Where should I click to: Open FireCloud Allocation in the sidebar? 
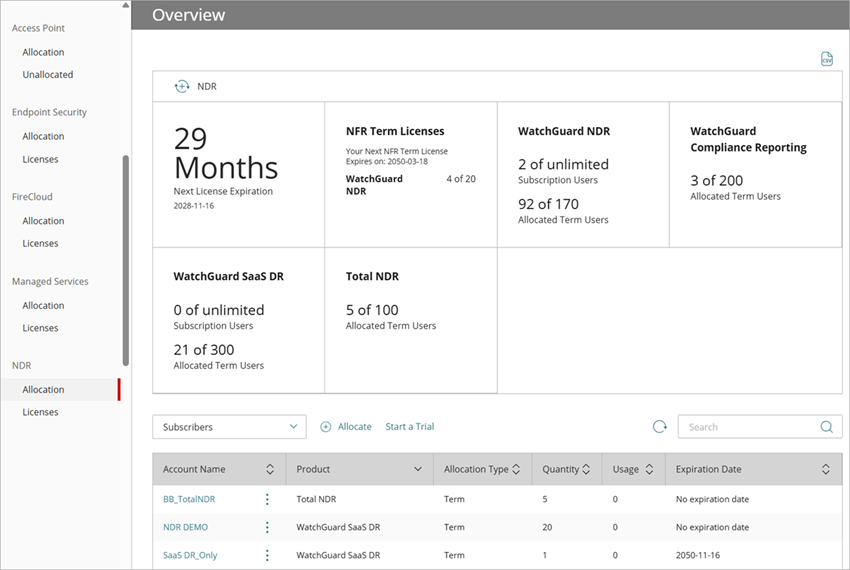[43, 221]
